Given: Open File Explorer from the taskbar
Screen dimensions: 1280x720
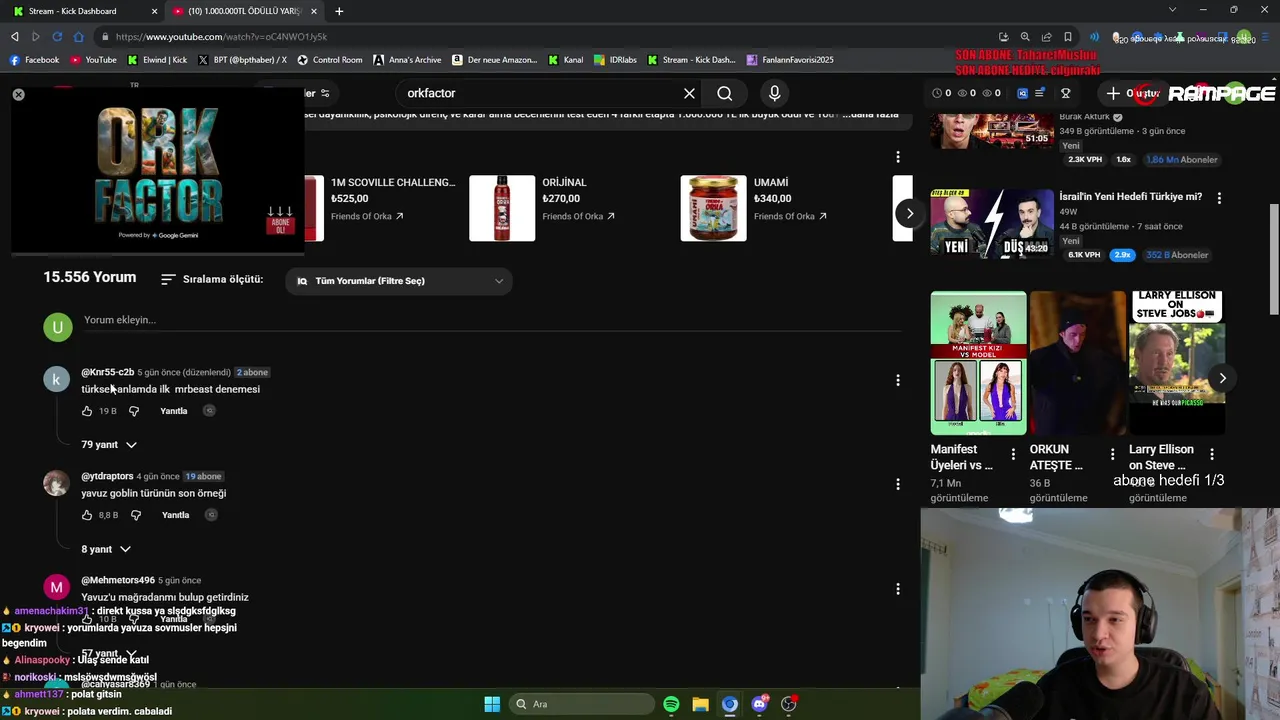Looking at the screenshot, I should coord(700,704).
